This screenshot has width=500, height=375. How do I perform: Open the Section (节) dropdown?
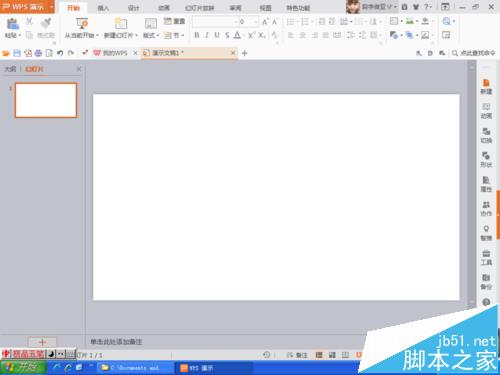click(x=174, y=35)
